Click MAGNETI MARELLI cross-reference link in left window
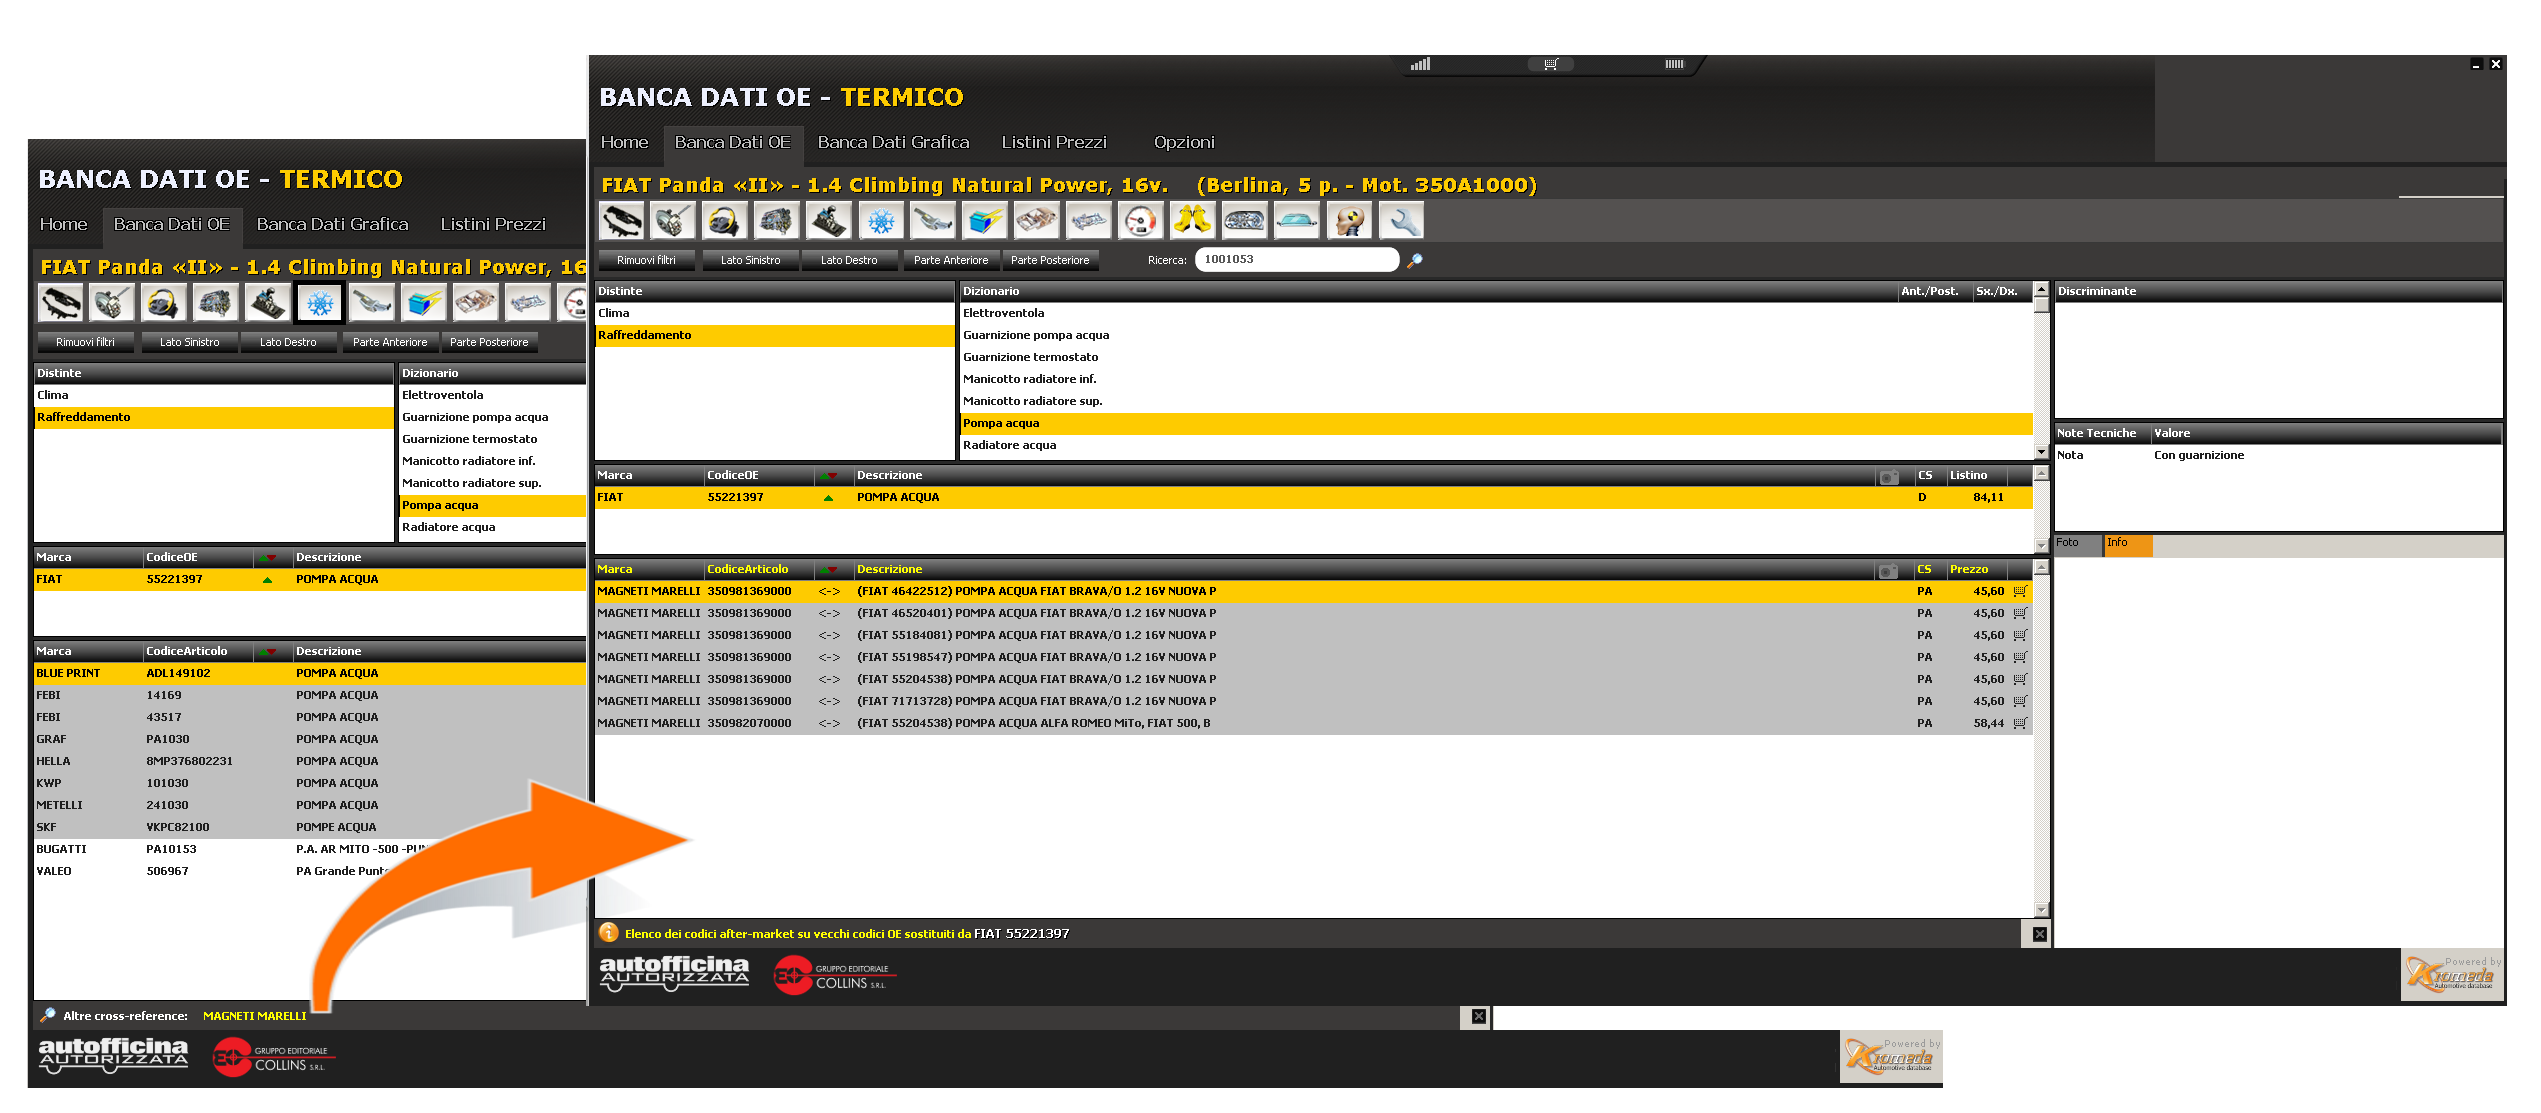 (x=255, y=1016)
